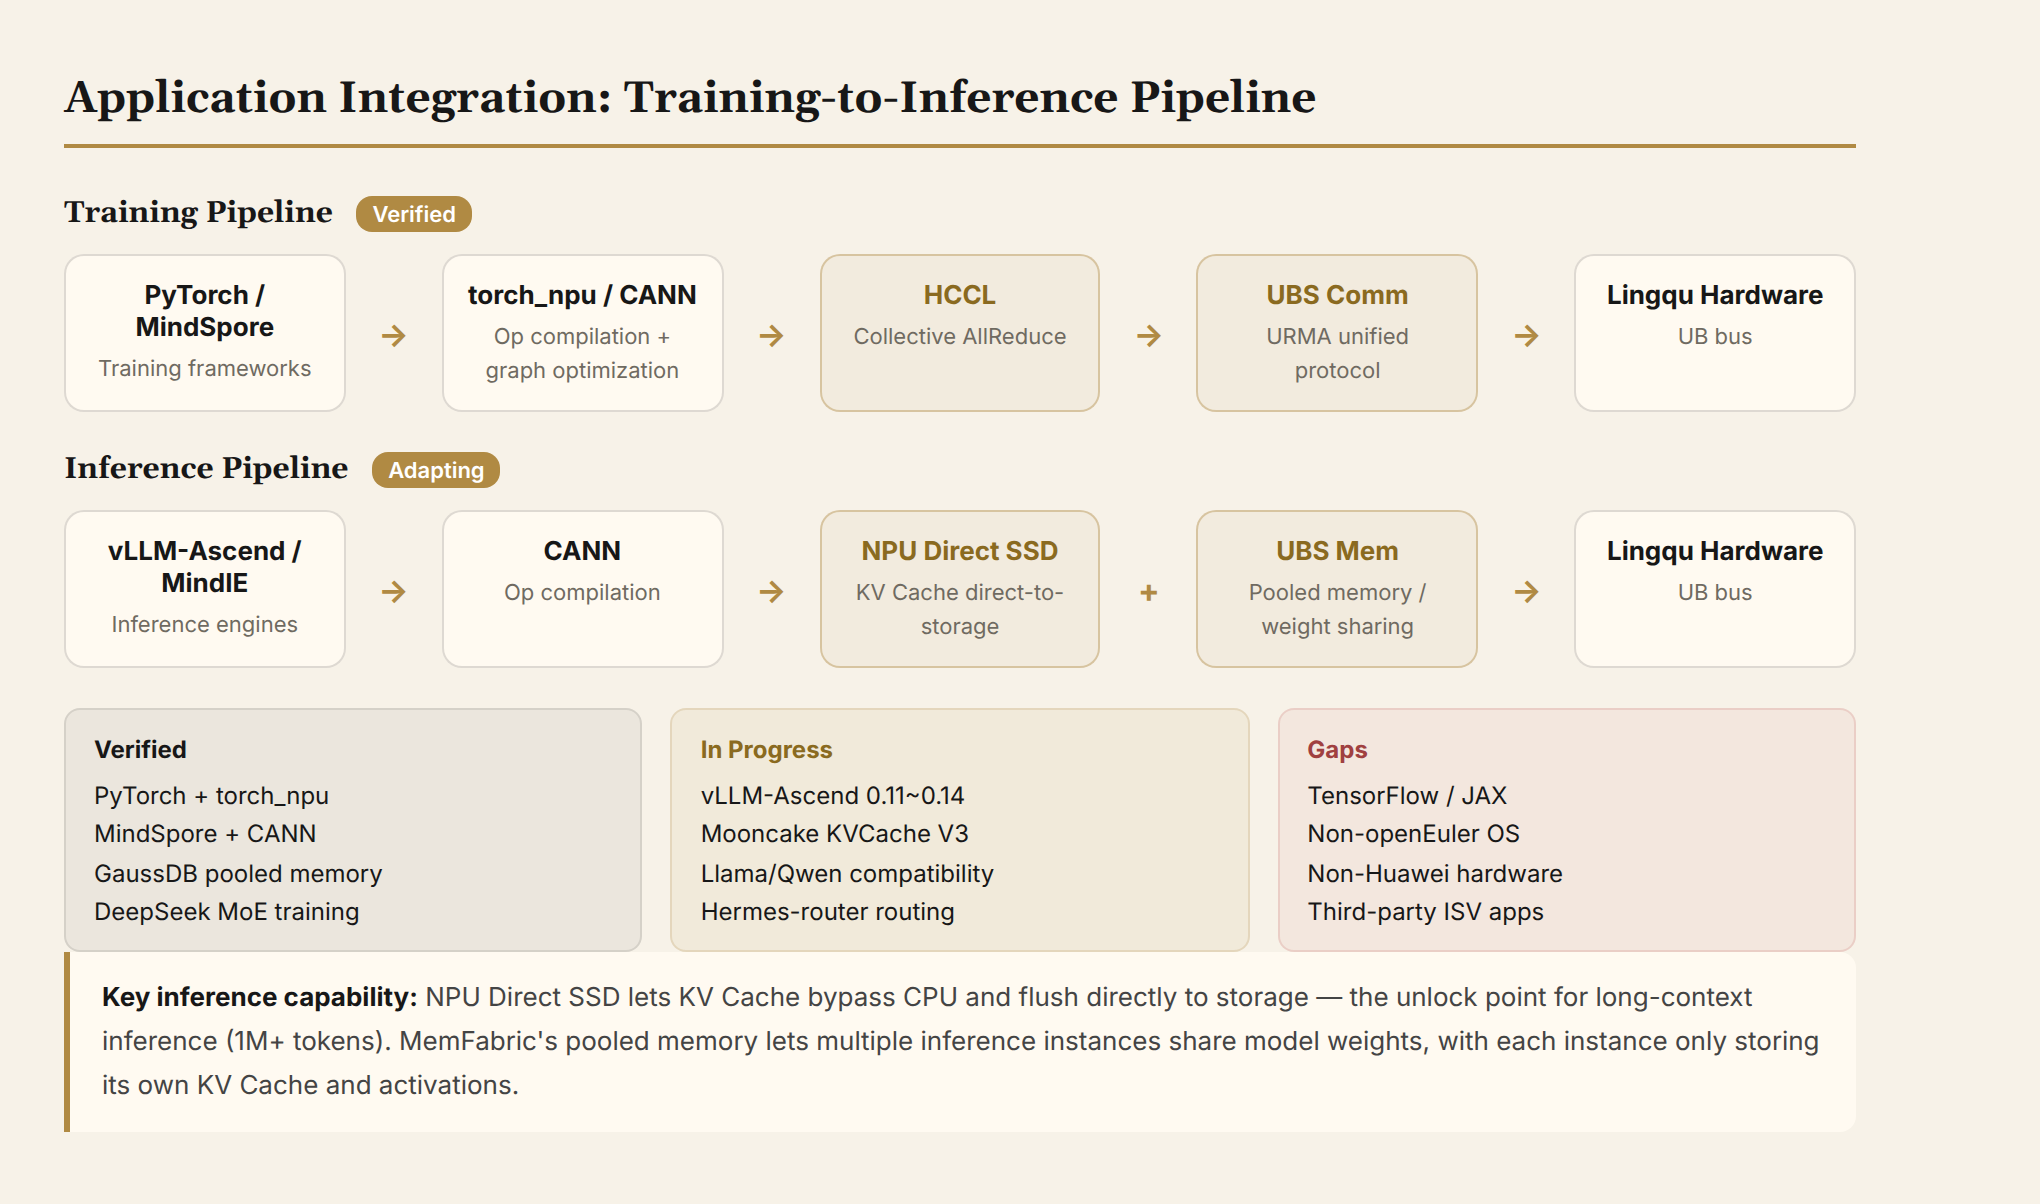This screenshot has height=1204, width=2040.
Task: Click 'Pooled memory / weight sharing' description
Action: coord(1337,609)
